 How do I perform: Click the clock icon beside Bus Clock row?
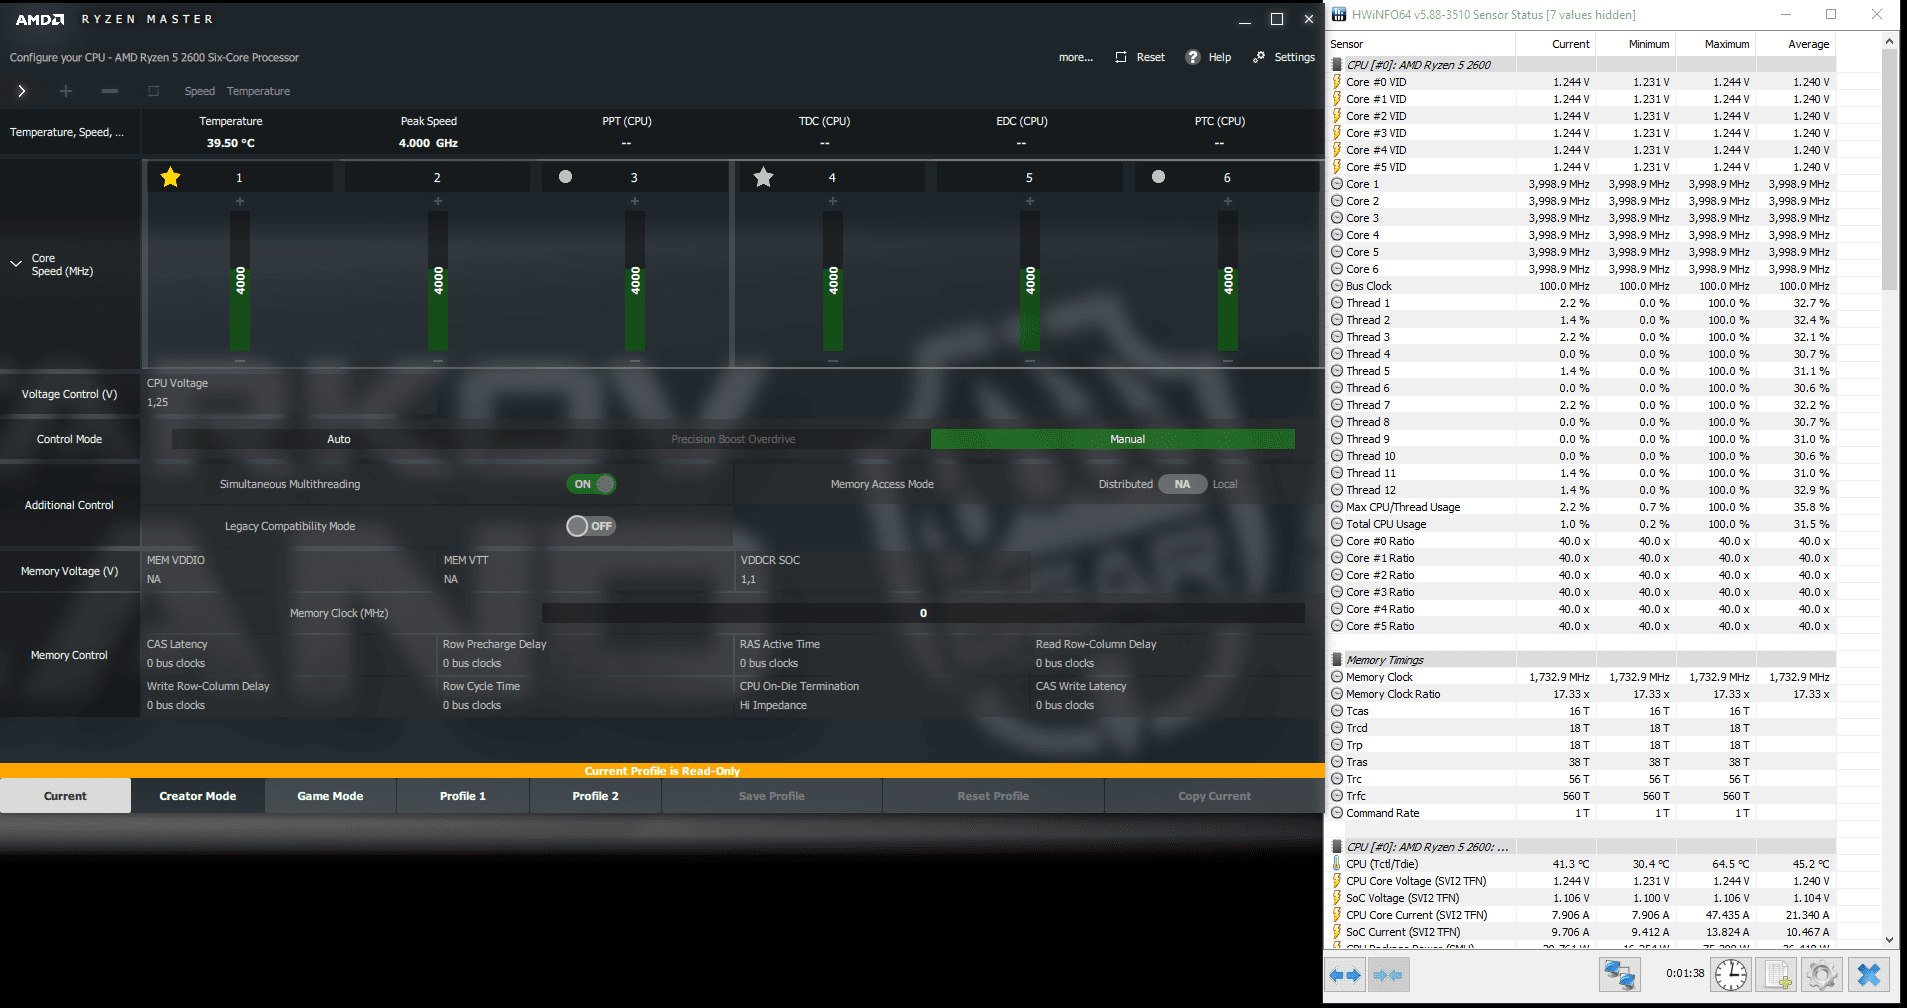[1337, 286]
